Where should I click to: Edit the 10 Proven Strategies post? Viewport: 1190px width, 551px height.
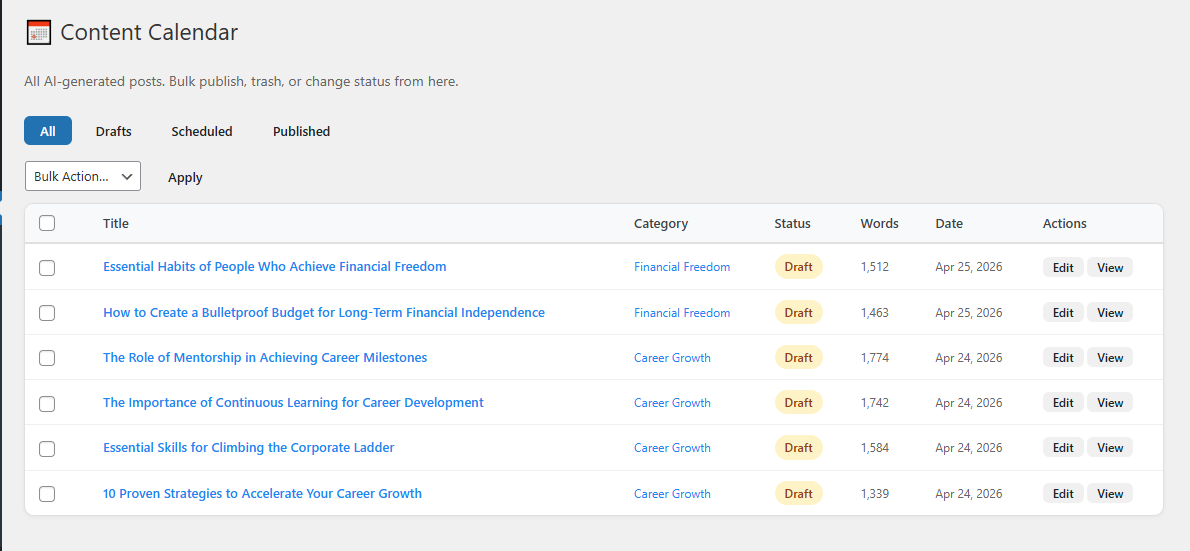[x=1063, y=493]
